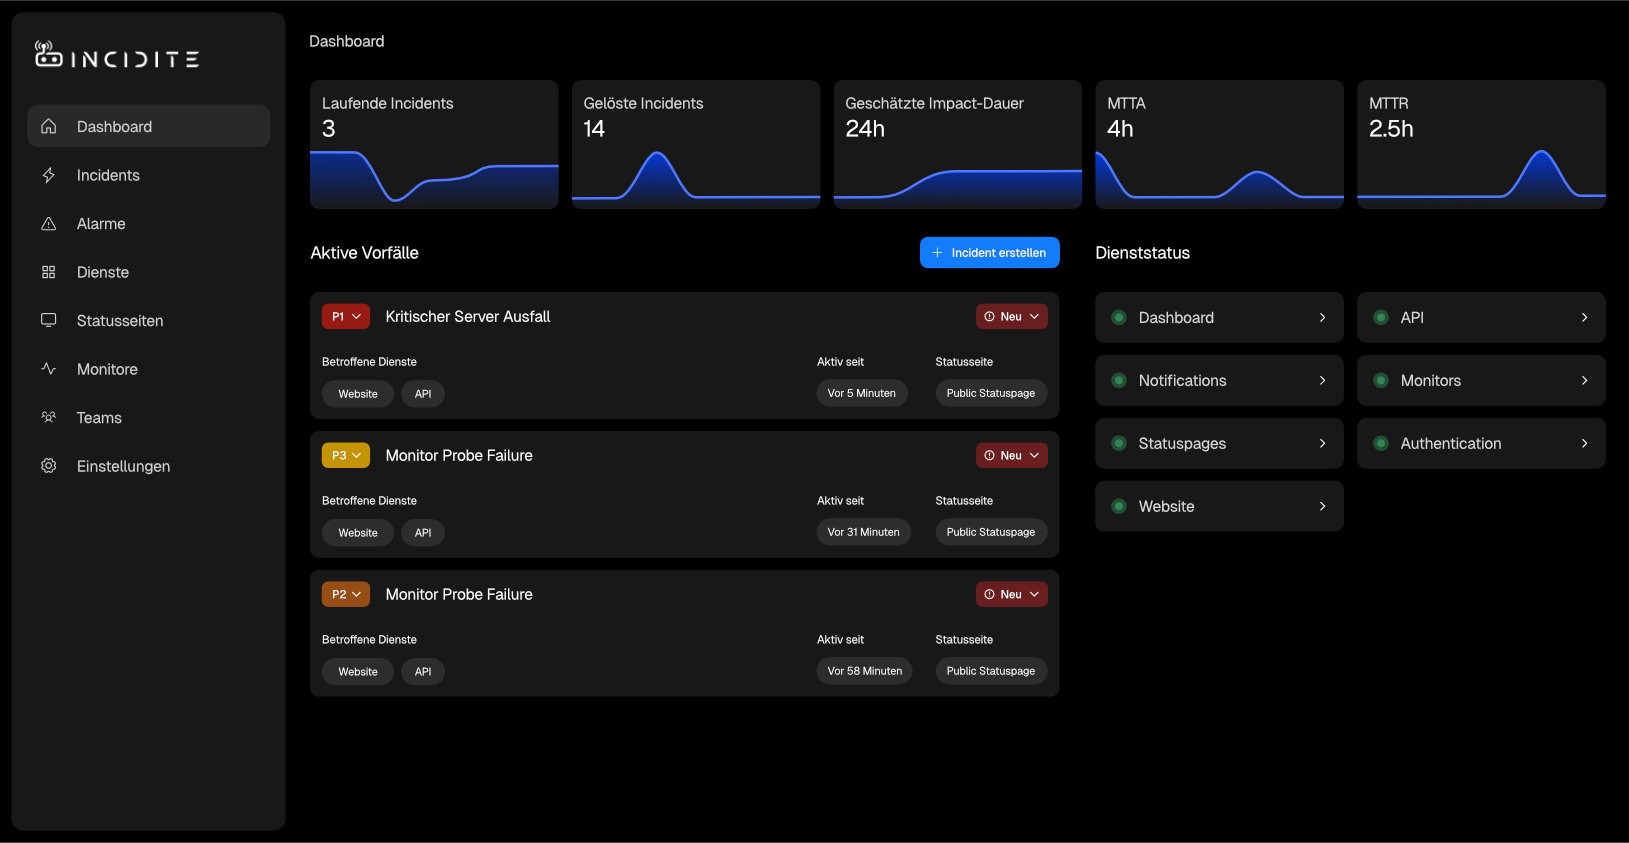Click the Incidite logo icon

coord(48,54)
